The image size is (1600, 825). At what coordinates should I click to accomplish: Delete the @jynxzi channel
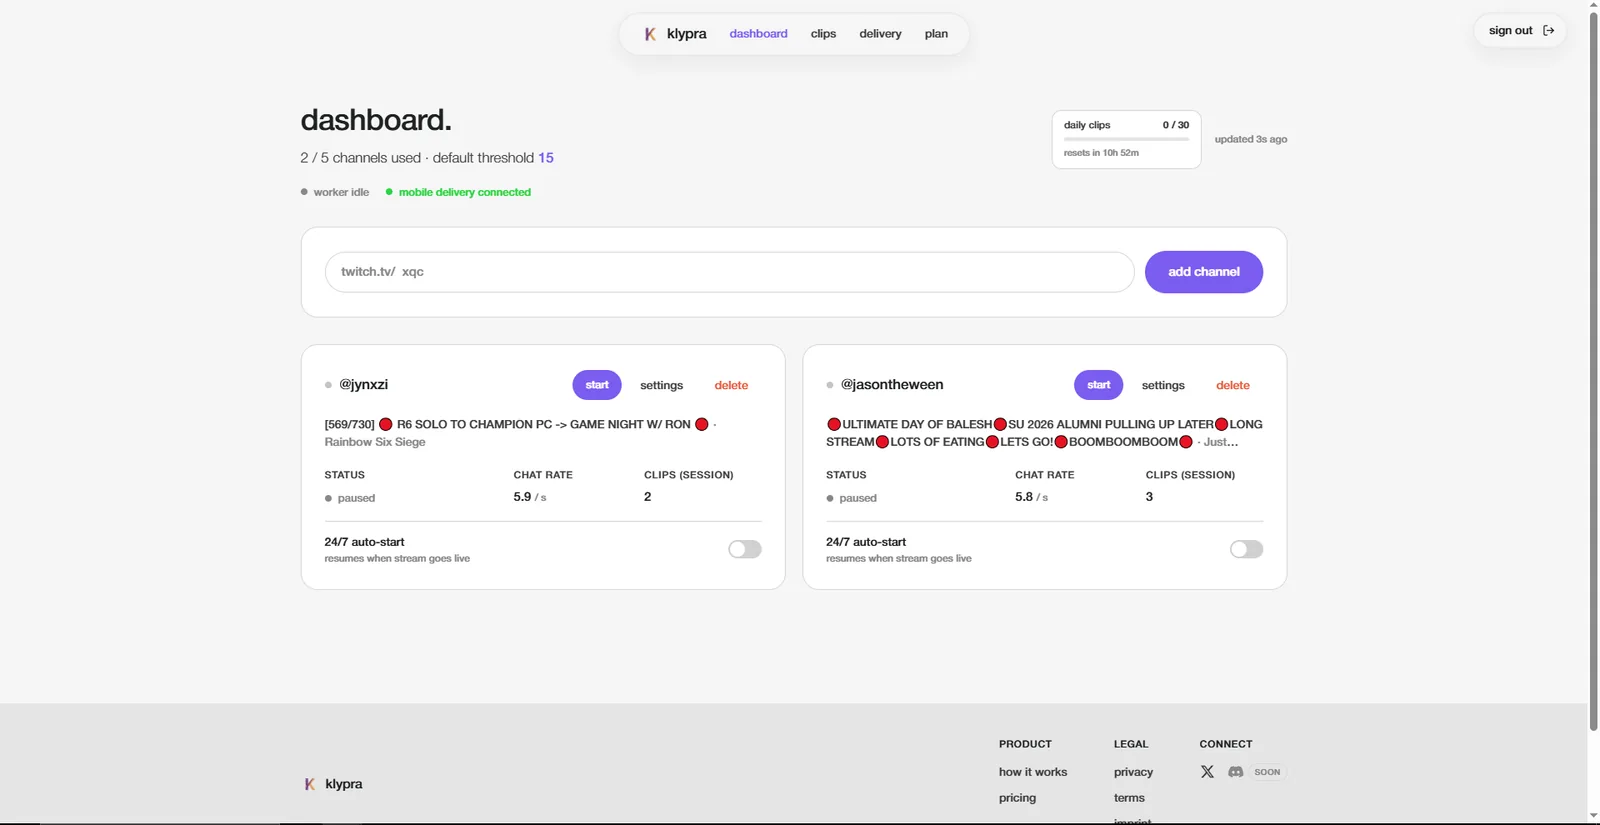click(x=731, y=385)
